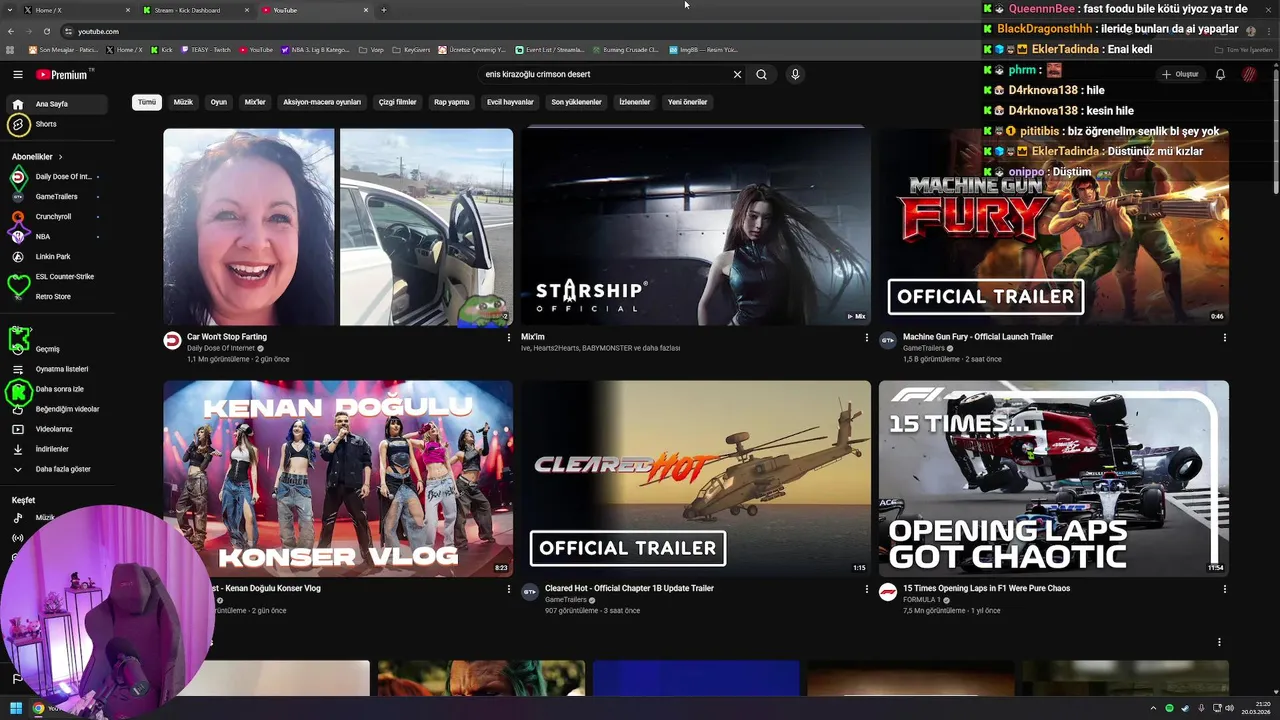Screen dimensions: 1280x720
Task: Open Cleared Hot official trailer thumbnail
Action: (x=696, y=478)
